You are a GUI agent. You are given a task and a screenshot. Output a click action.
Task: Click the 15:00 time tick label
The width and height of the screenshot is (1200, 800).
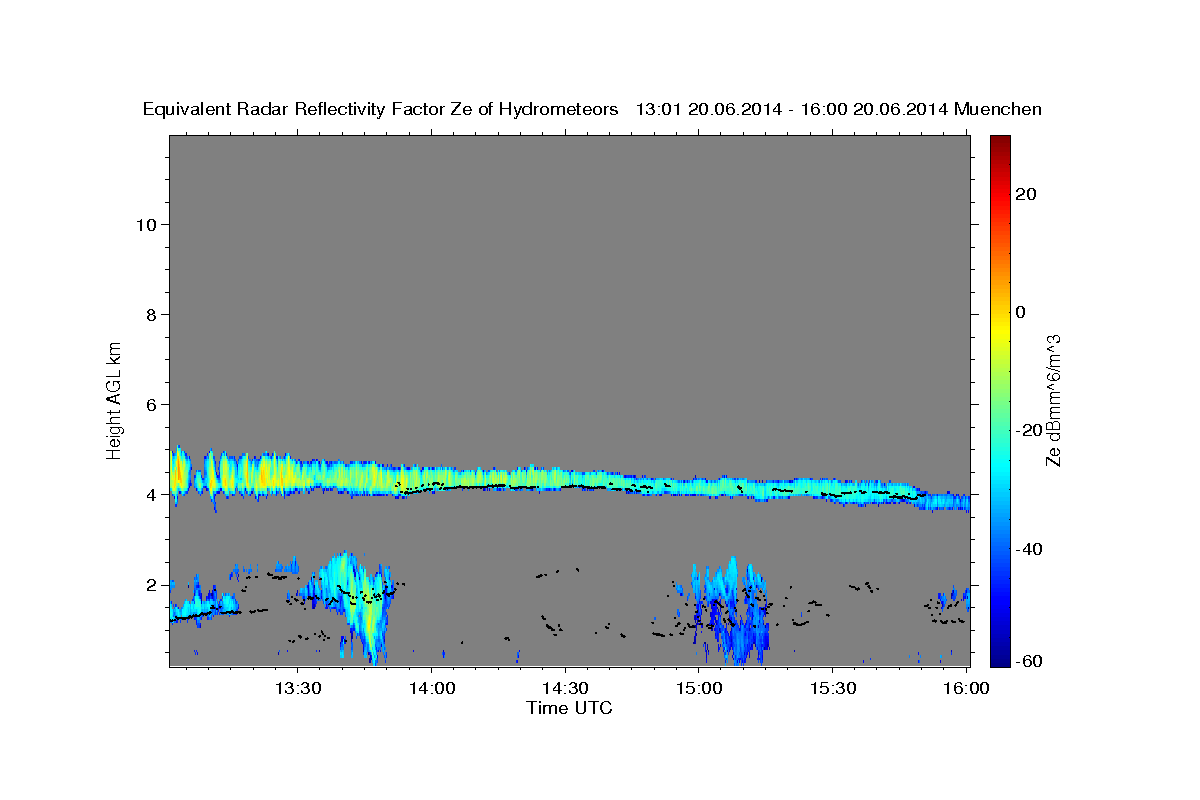[699, 689]
